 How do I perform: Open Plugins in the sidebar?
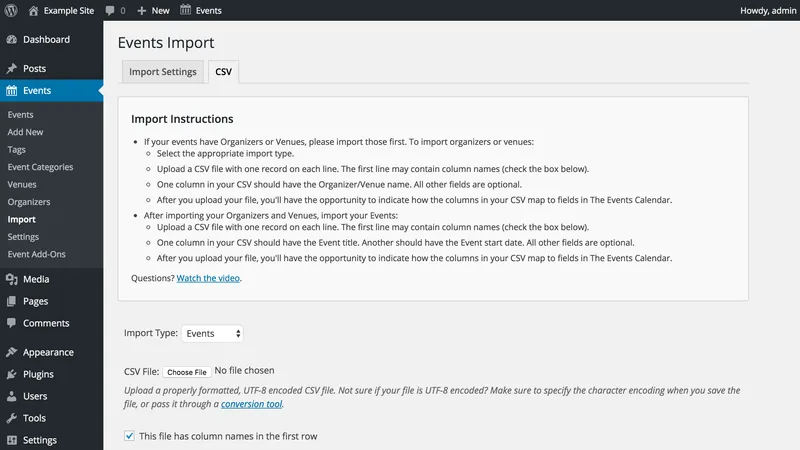tap(38, 374)
